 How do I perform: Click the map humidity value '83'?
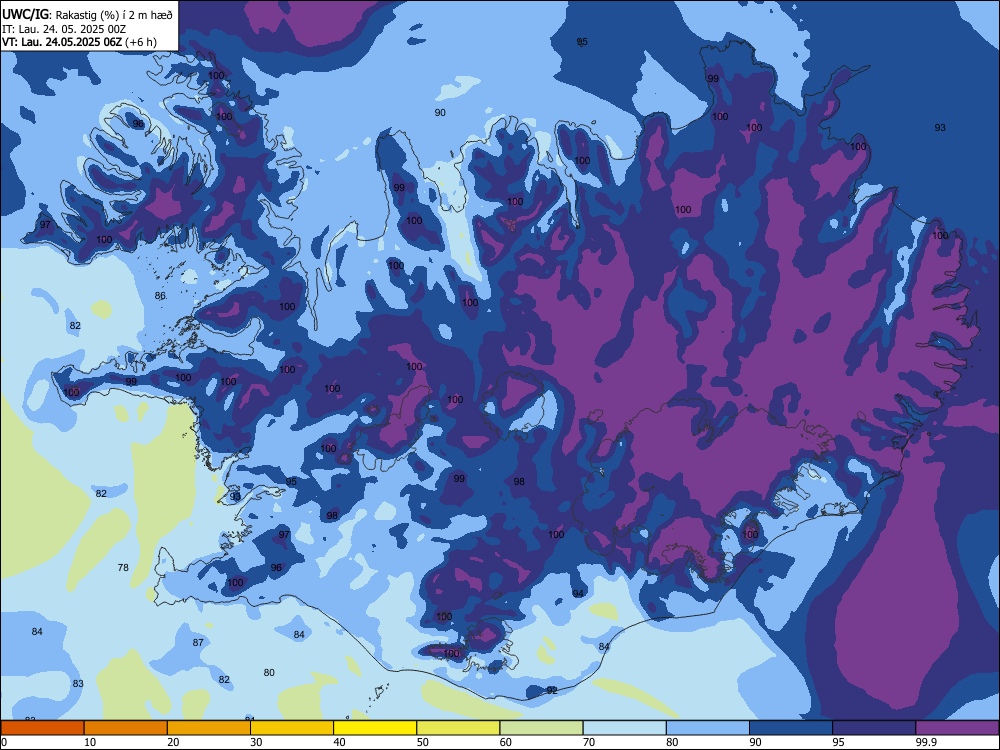[x=78, y=684]
